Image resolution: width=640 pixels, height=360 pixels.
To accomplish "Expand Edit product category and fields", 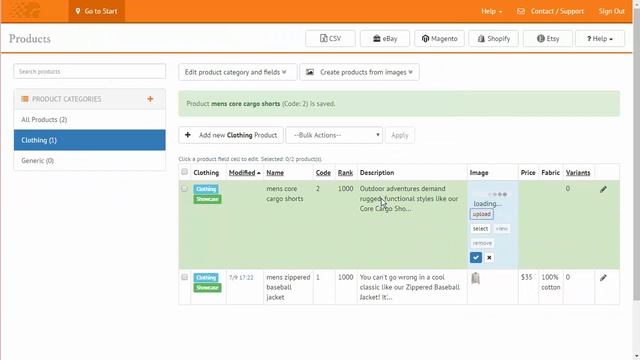I will click(238, 72).
